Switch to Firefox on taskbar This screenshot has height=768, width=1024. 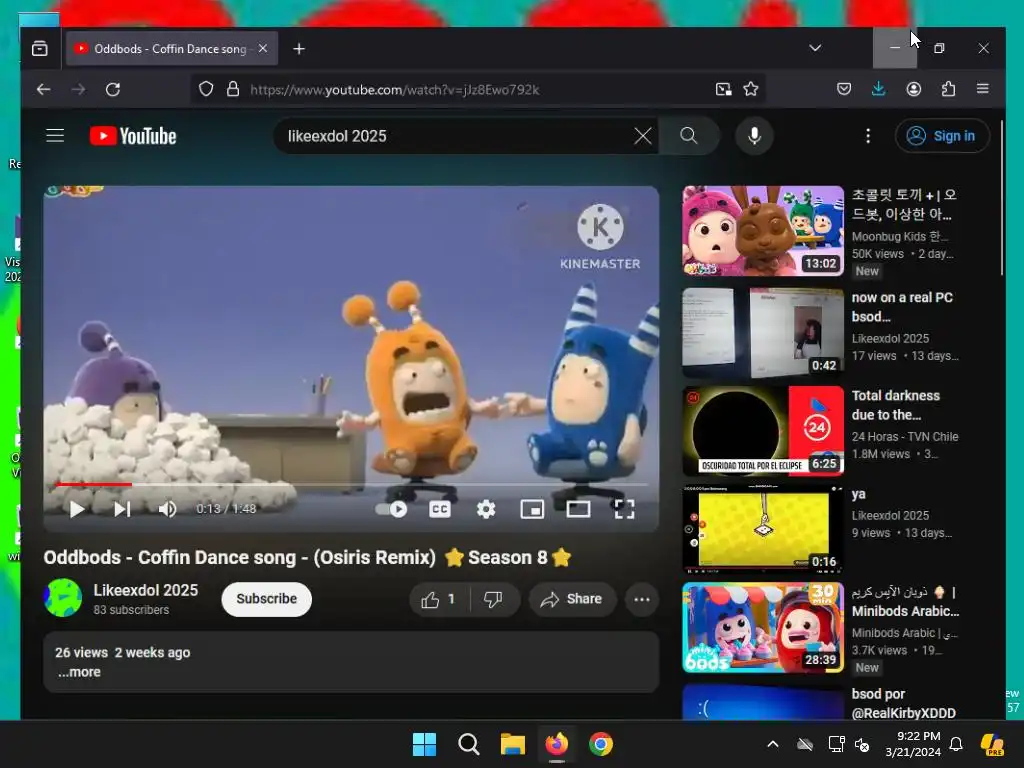[556, 744]
